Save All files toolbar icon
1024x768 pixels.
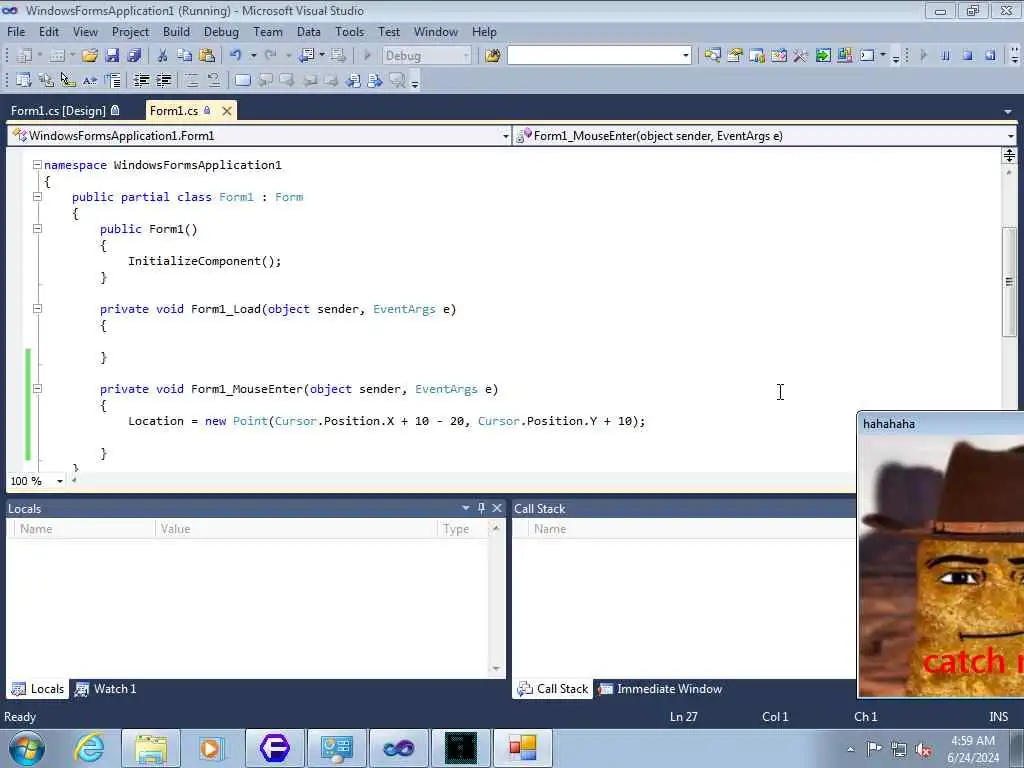(x=135, y=56)
